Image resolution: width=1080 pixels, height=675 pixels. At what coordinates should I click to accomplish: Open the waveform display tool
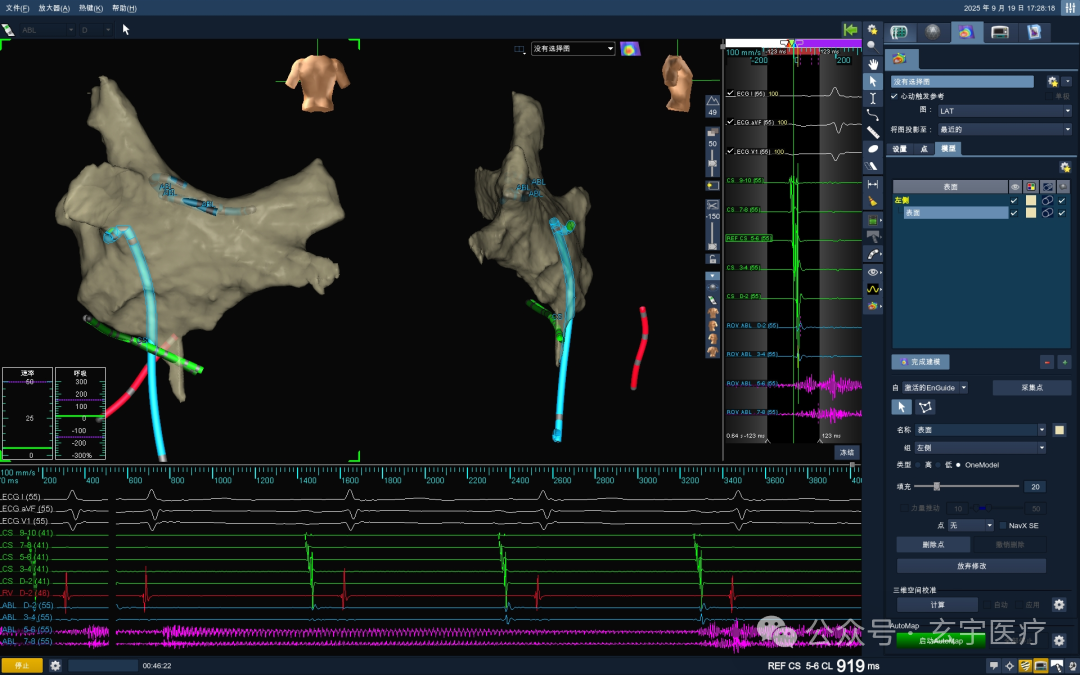tap(873, 289)
